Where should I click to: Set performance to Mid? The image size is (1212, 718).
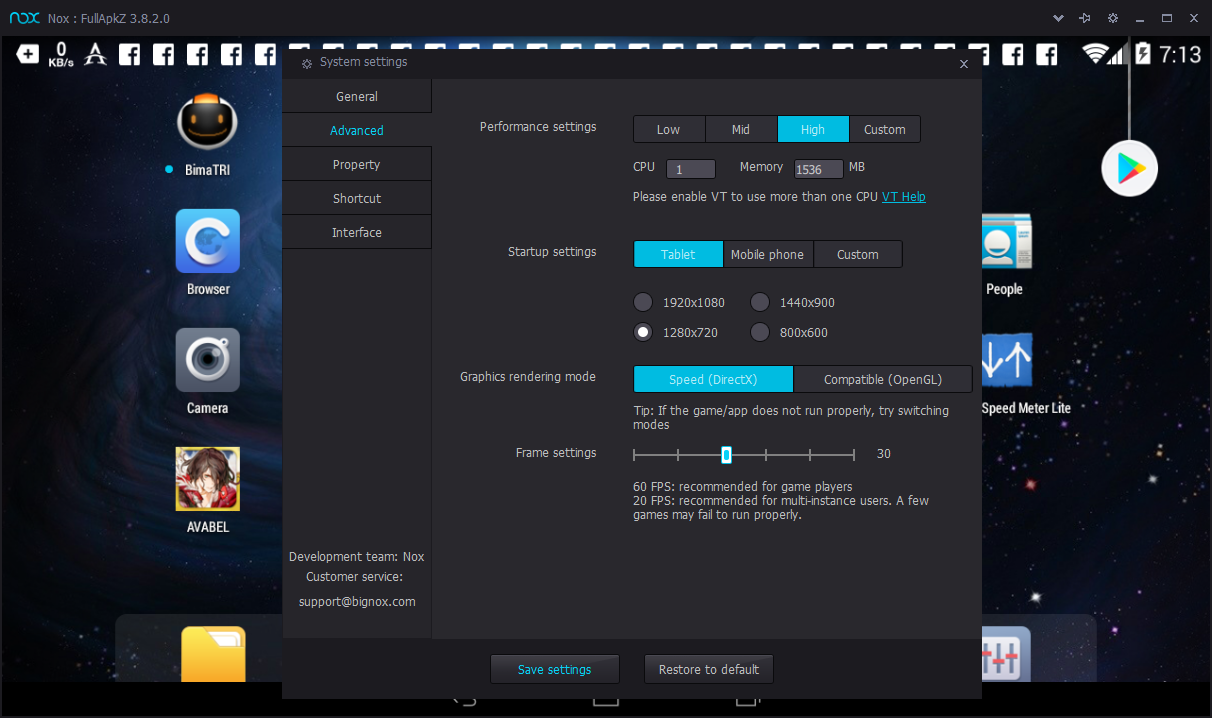(741, 129)
